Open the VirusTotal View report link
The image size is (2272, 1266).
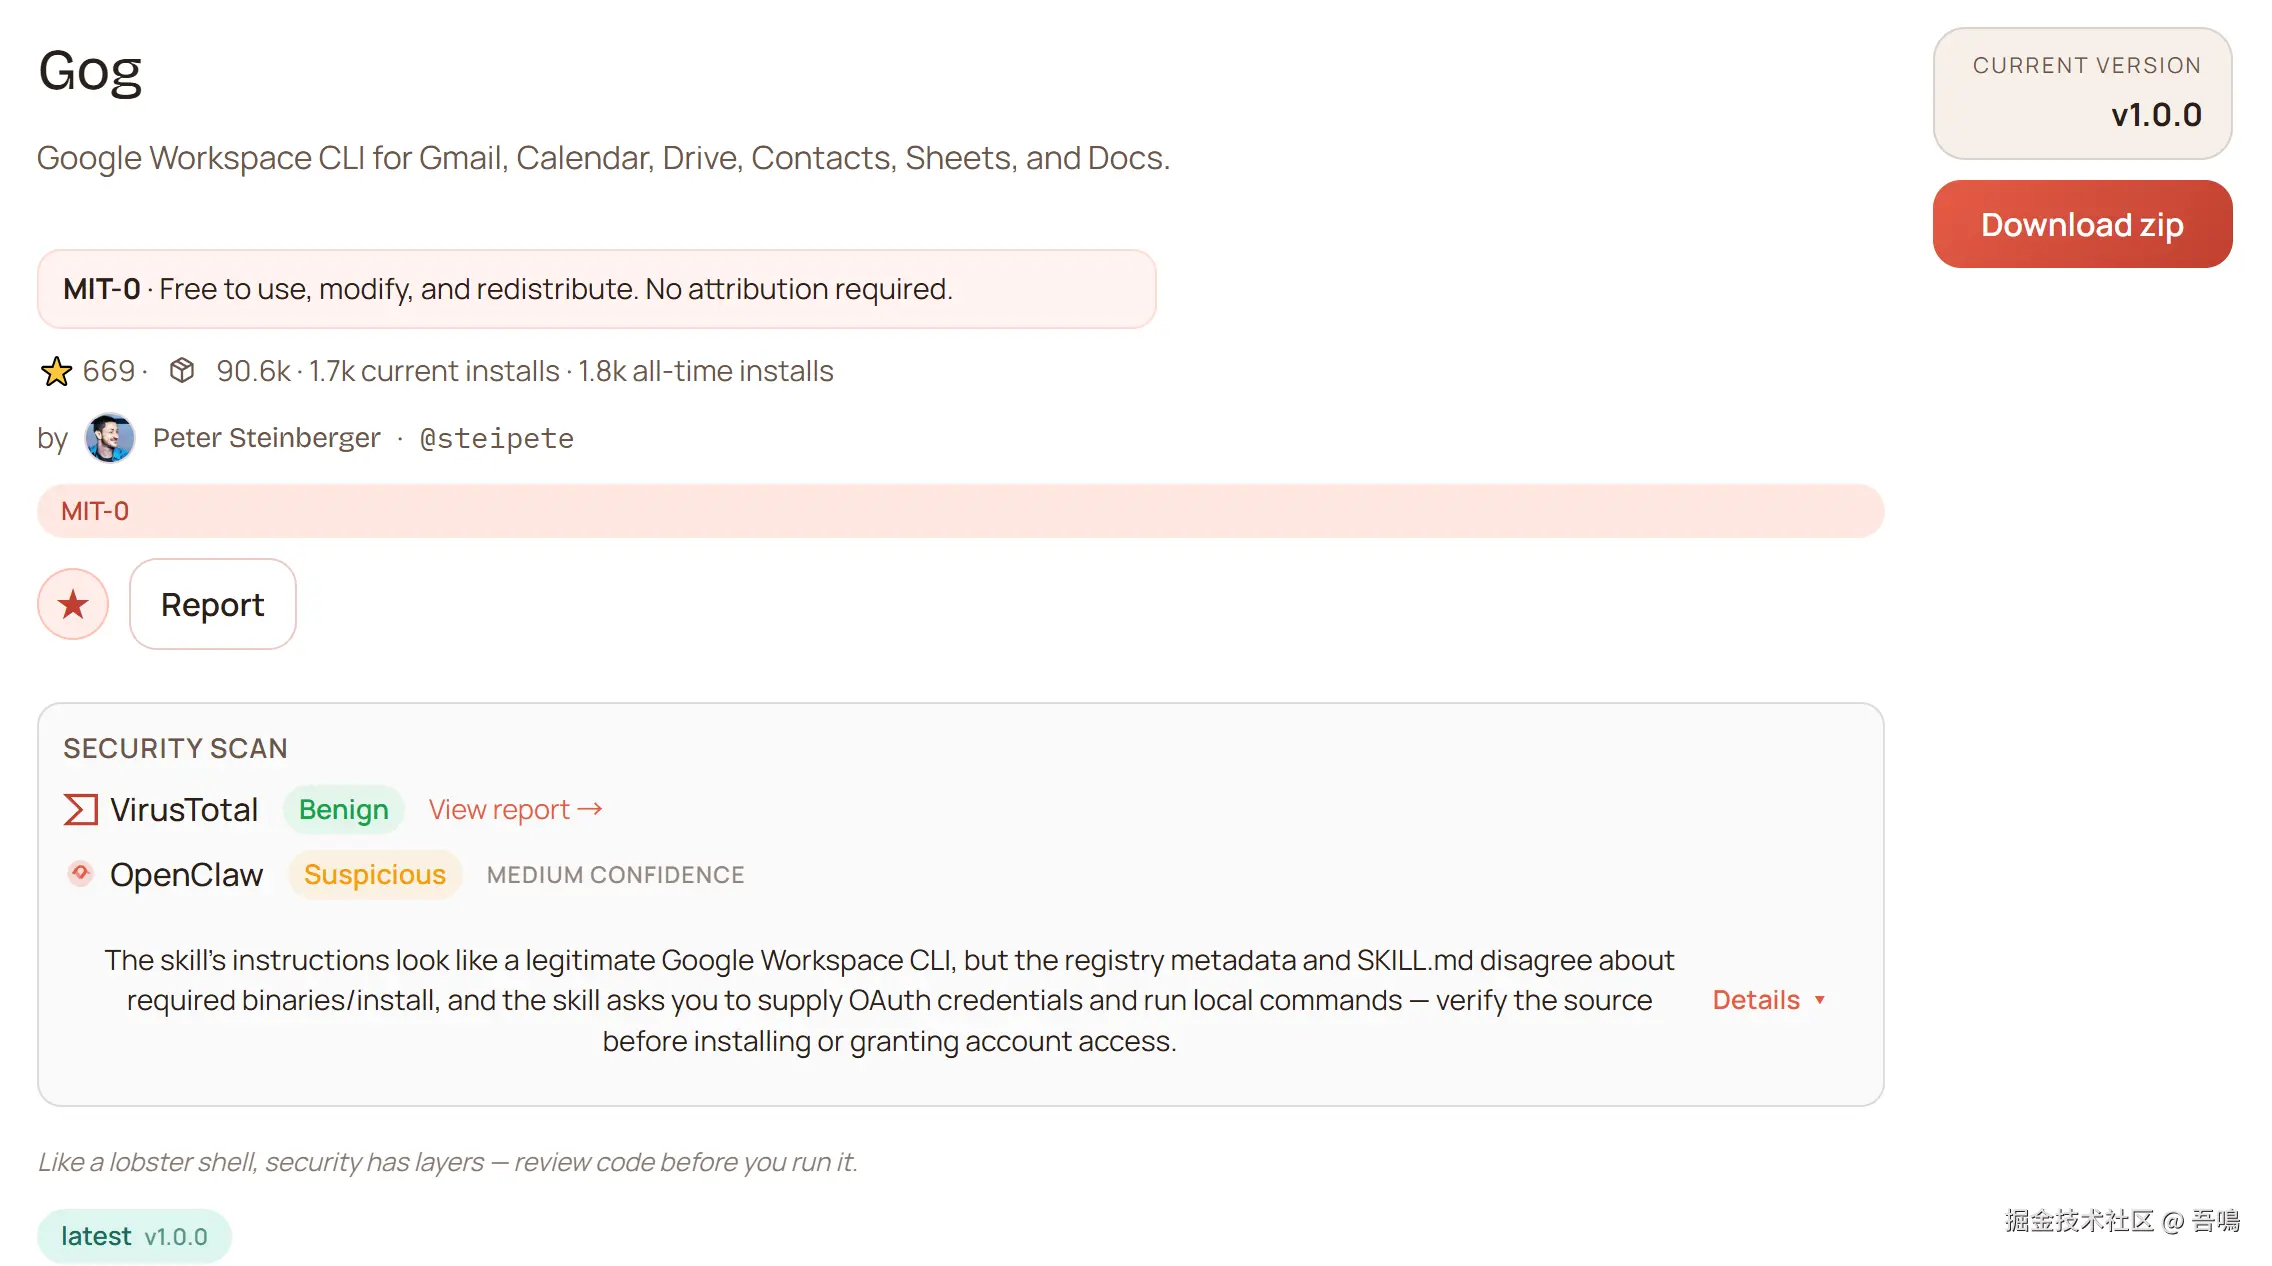[x=499, y=809]
